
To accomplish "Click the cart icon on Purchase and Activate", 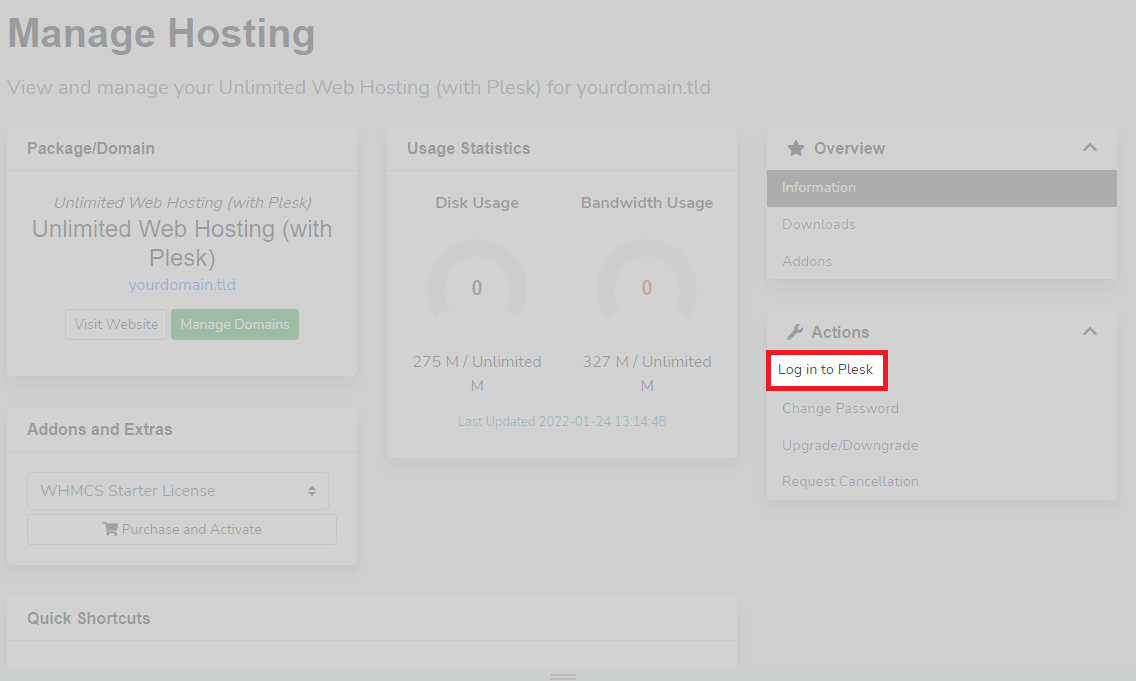I will pos(112,528).
